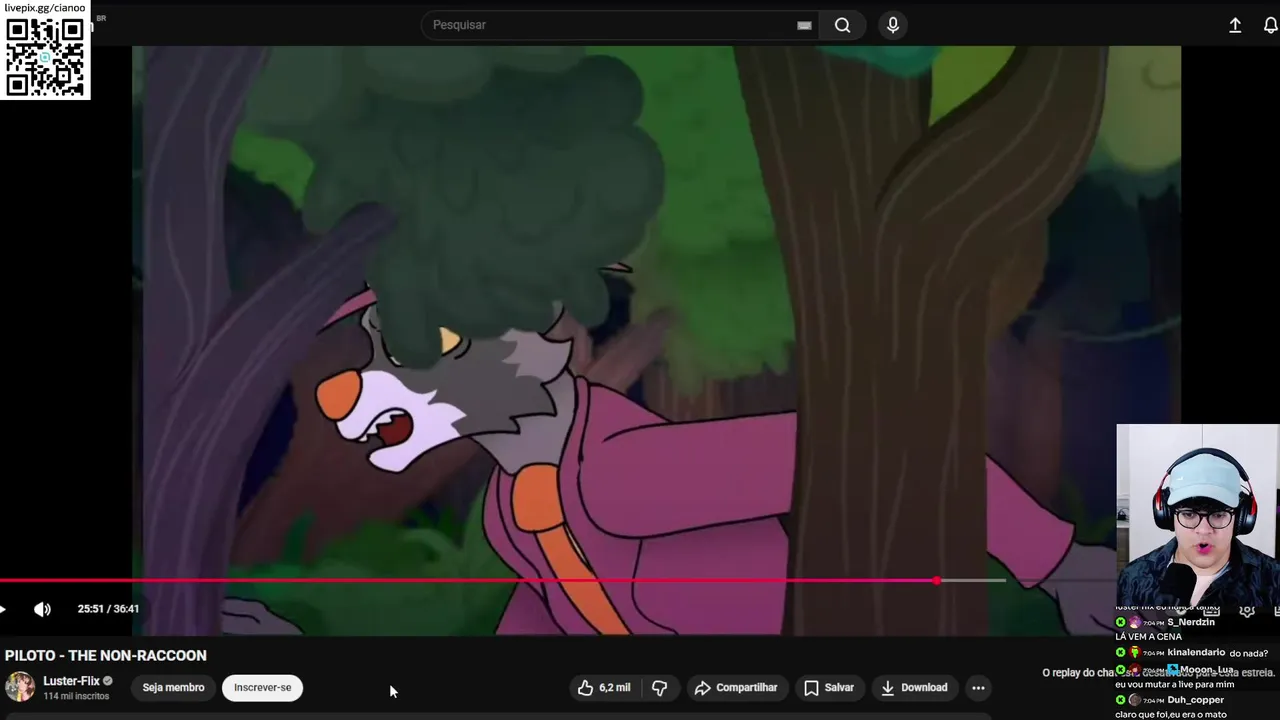Click the avatar next to Duh_copper
The image size is (1280, 720).
point(1134,700)
